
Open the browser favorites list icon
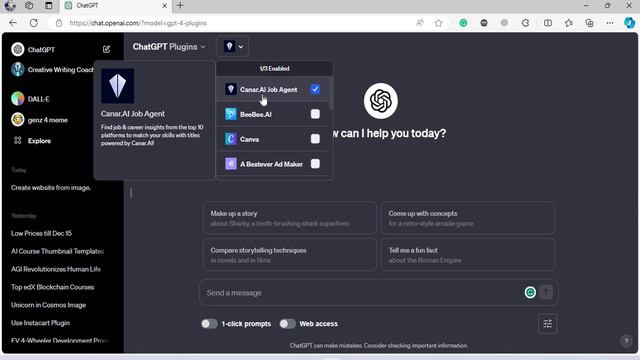point(569,23)
